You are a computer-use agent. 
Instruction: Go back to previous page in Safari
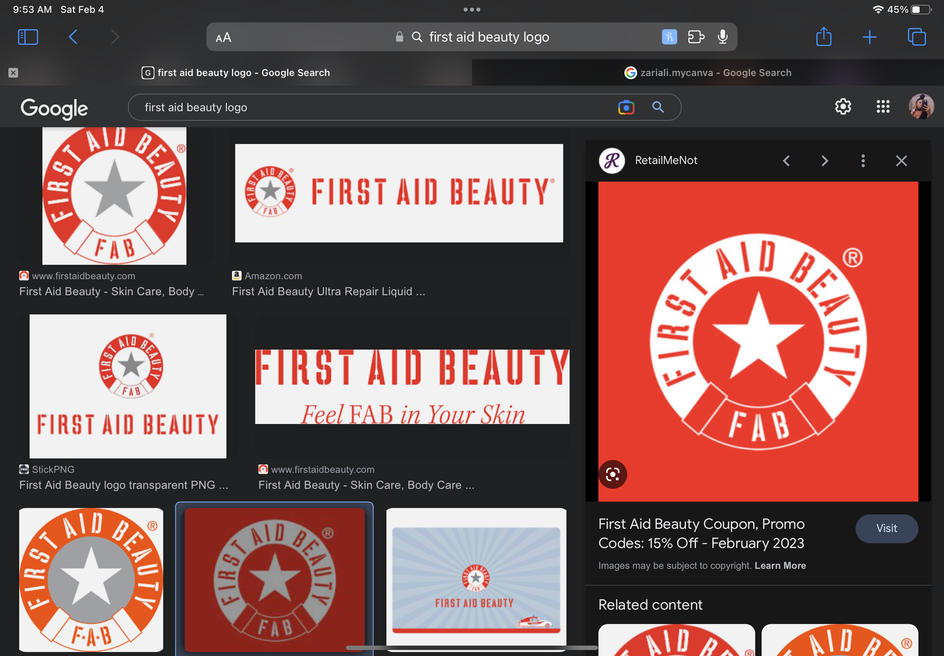pyautogui.click(x=73, y=37)
